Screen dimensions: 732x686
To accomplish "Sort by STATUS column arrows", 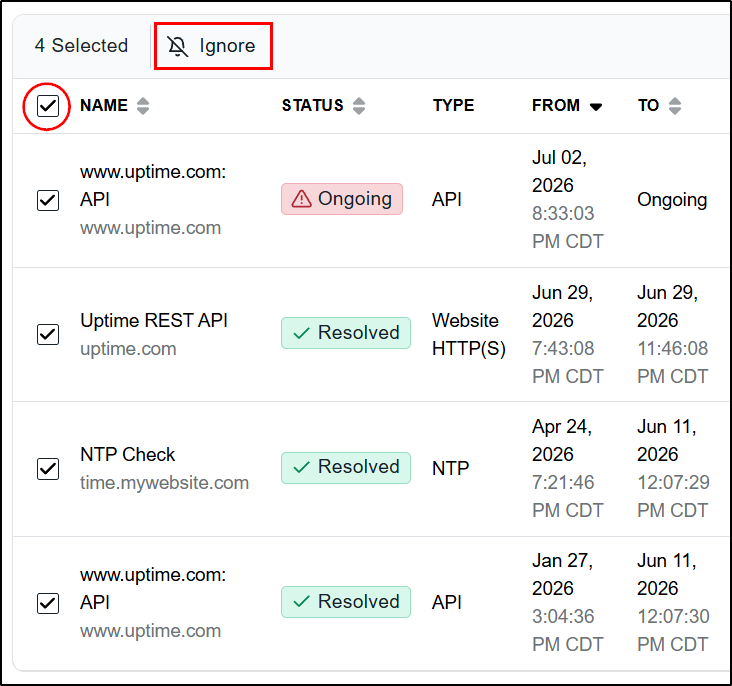I will coord(359,106).
